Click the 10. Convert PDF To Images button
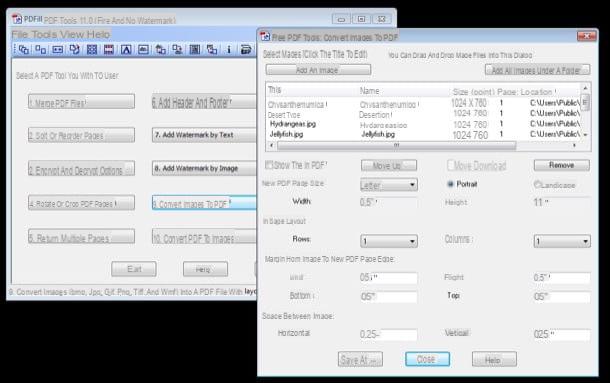This screenshot has height=383, width=610. [x=204, y=236]
